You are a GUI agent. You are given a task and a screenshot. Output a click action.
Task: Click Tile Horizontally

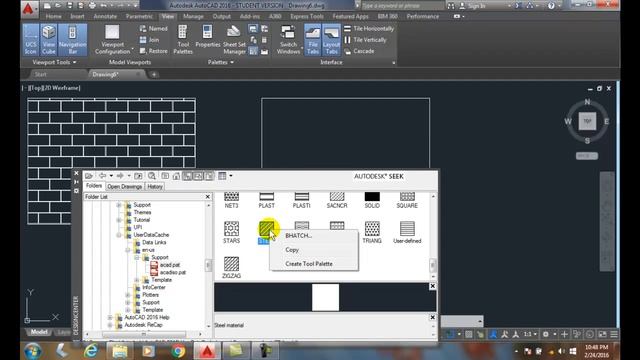click(x=369, y=29)
